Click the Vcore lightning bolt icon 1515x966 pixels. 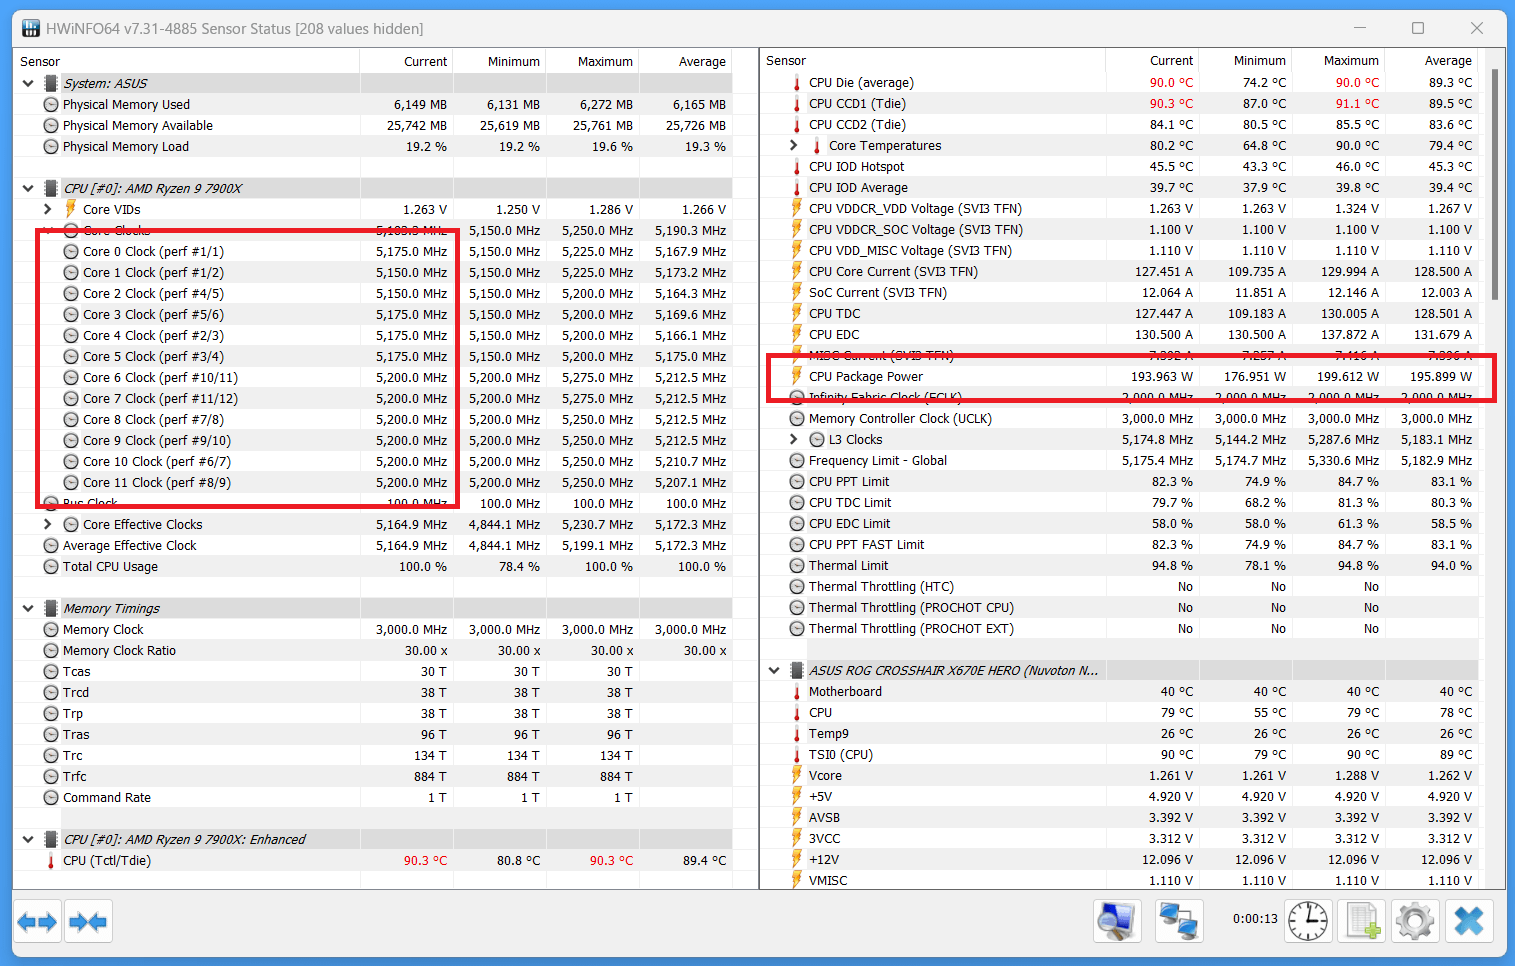coord(797,775)
